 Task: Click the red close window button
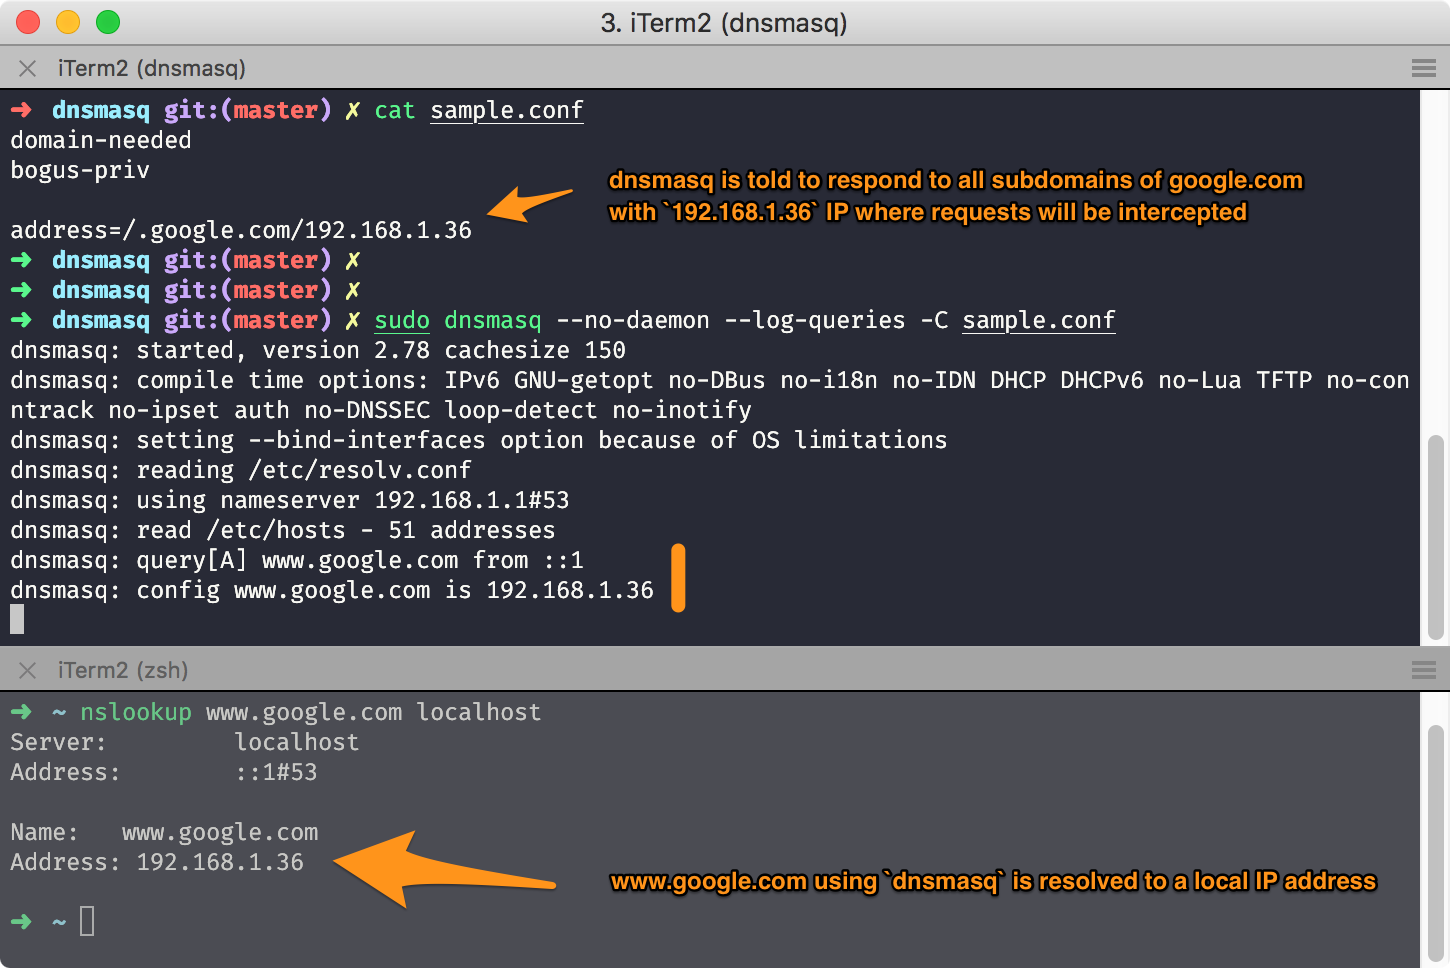point(28,22)
